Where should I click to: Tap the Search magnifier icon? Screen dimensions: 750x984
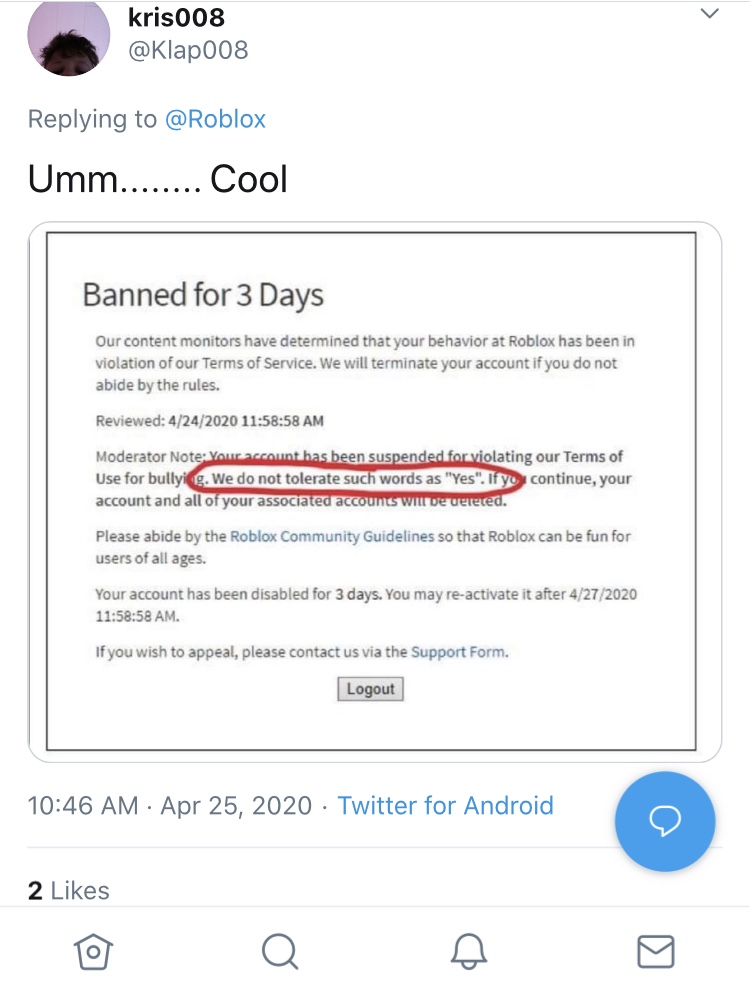279,951
